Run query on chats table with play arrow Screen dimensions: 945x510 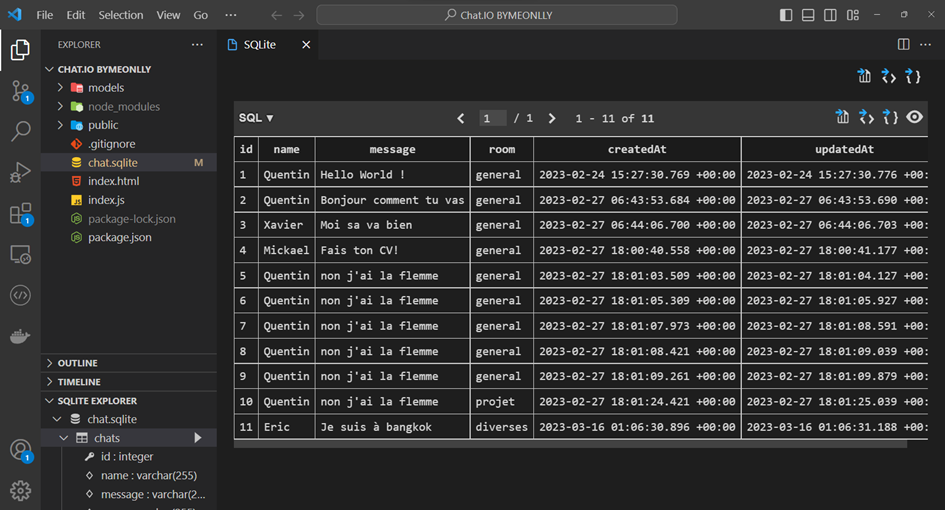tap(198, 438)
